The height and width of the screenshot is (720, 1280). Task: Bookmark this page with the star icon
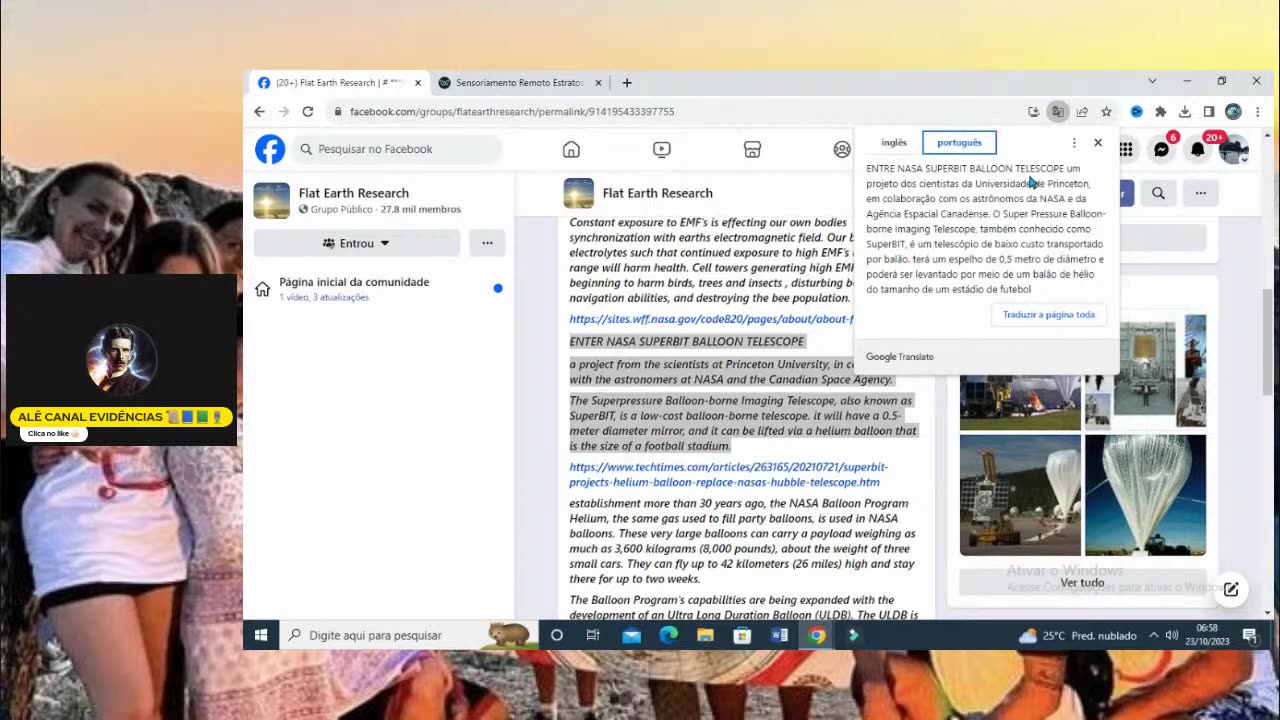point(1106,111)
